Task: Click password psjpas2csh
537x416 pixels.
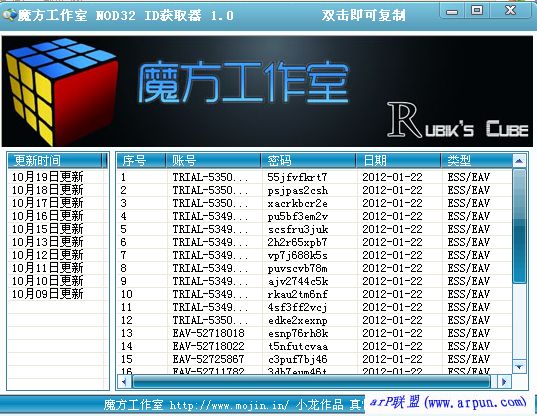Action: point(298,190)
